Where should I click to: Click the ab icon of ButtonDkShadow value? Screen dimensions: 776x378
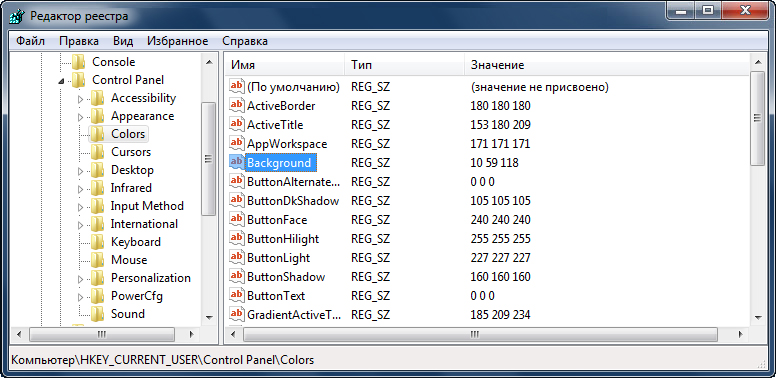click(237, 200)
